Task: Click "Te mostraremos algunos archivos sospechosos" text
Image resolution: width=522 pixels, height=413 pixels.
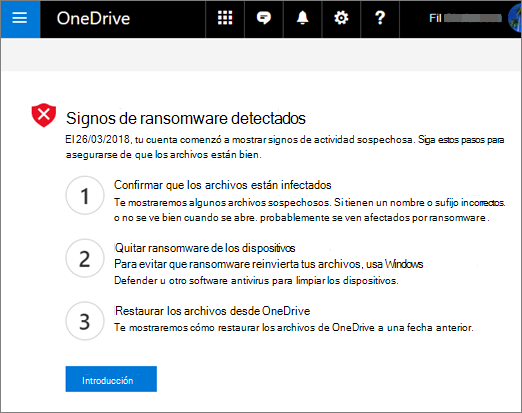Action: click(222, 203)
